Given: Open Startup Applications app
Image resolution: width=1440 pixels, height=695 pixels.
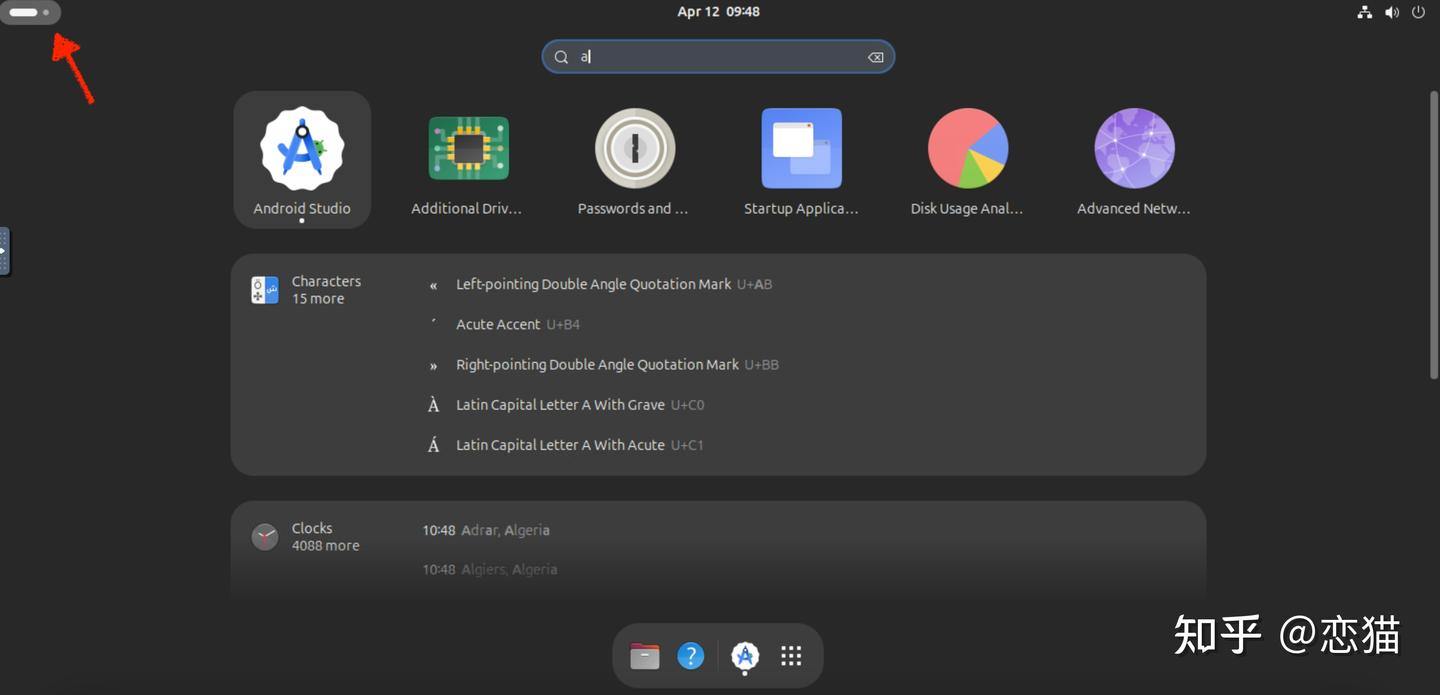Looking at the screenshot, I should (801, 160).
